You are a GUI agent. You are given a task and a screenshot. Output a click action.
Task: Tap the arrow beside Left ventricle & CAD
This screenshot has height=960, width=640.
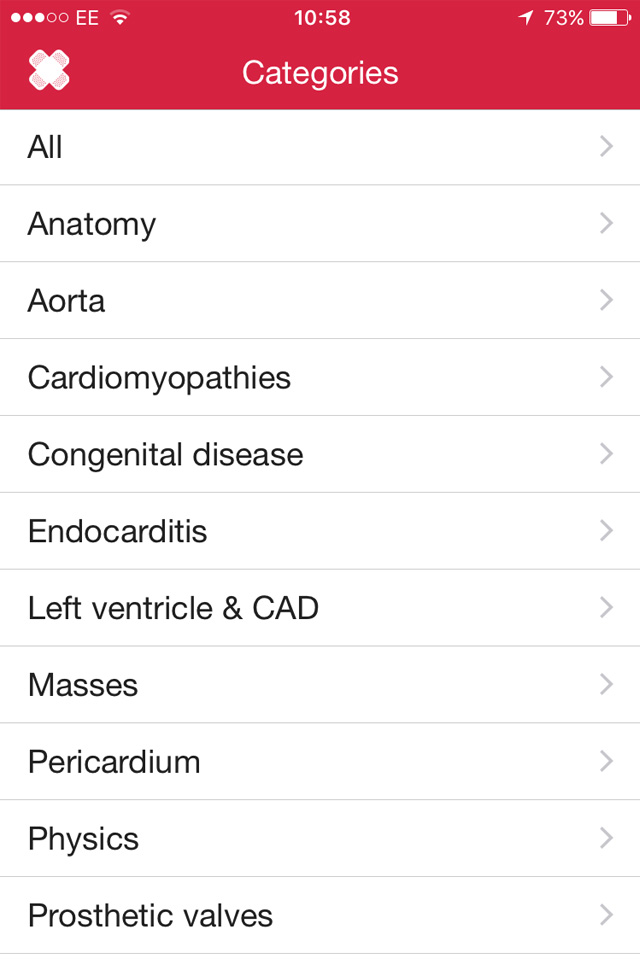pyautogui.click(x=606, y=608)
